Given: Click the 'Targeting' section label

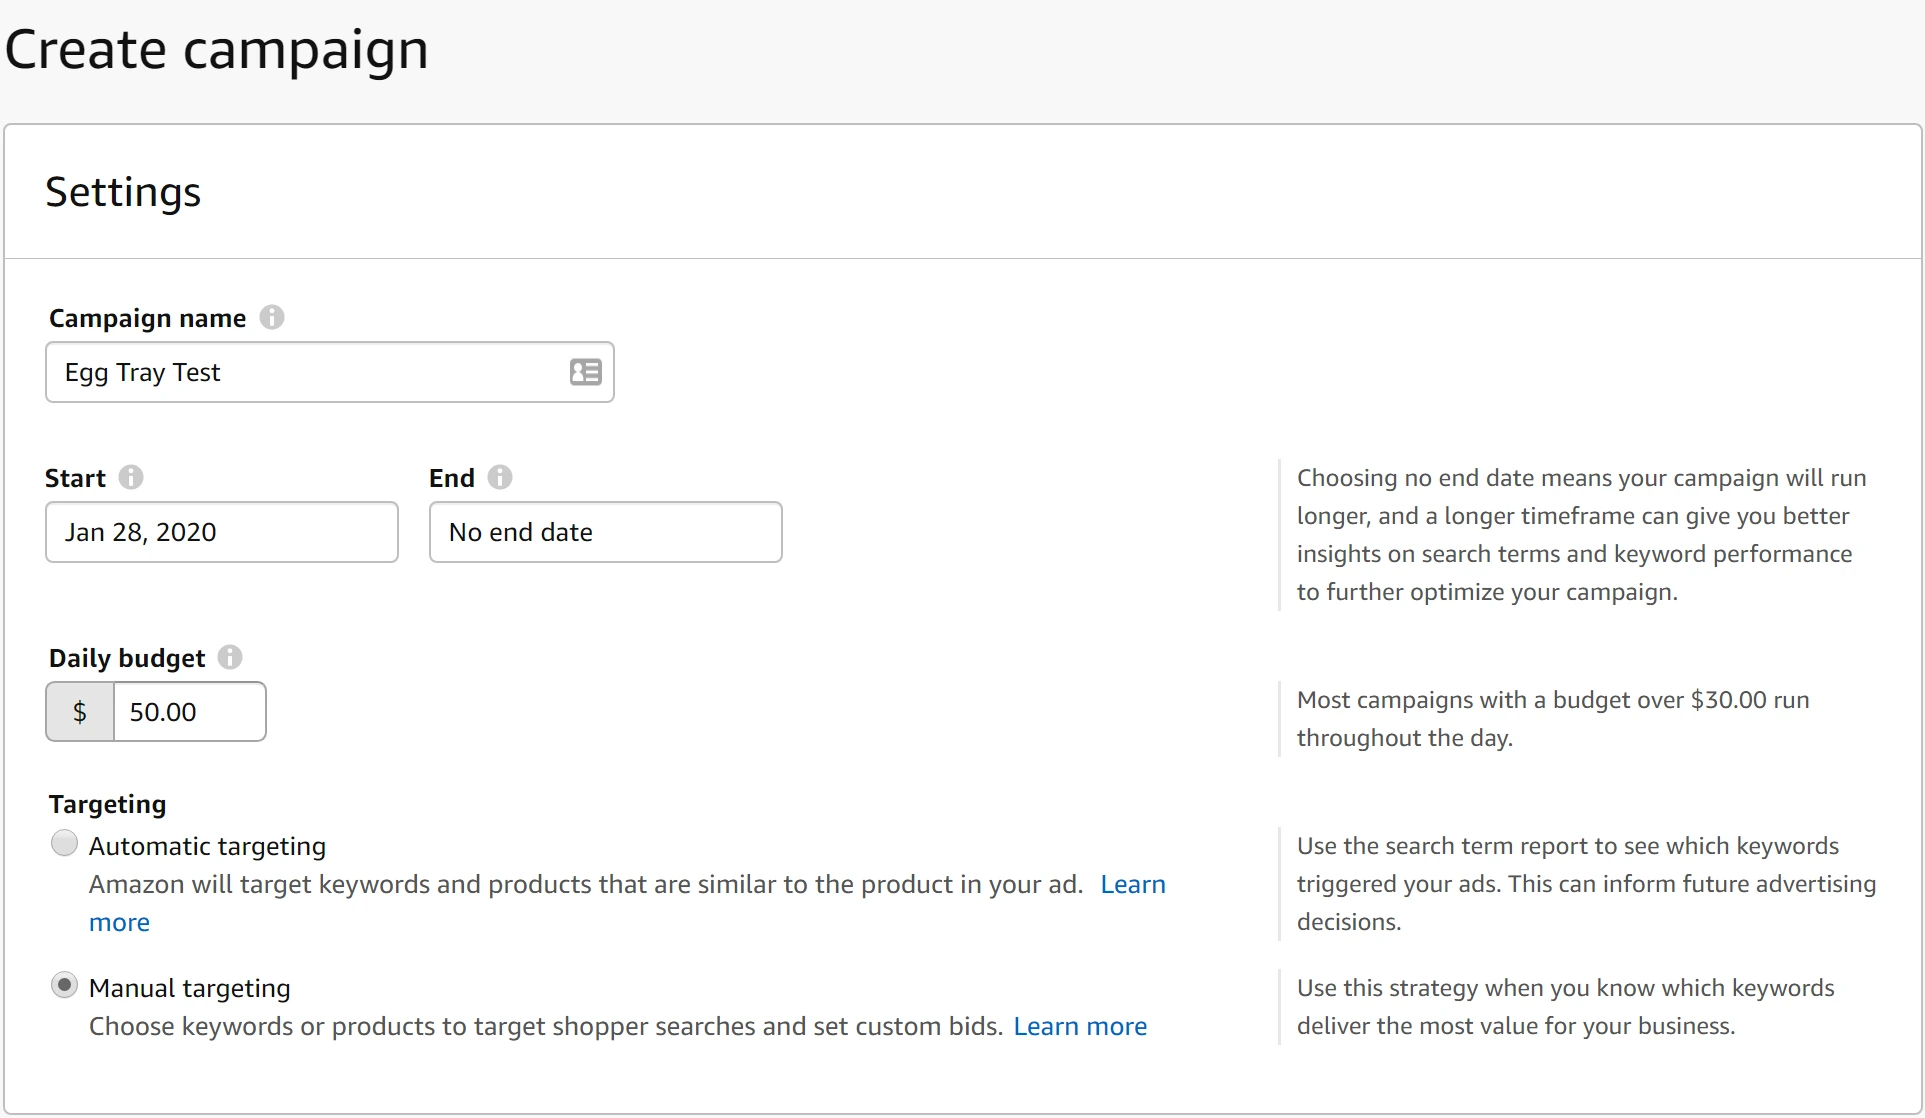Looking at the screenshot, I should click(108, 804).
